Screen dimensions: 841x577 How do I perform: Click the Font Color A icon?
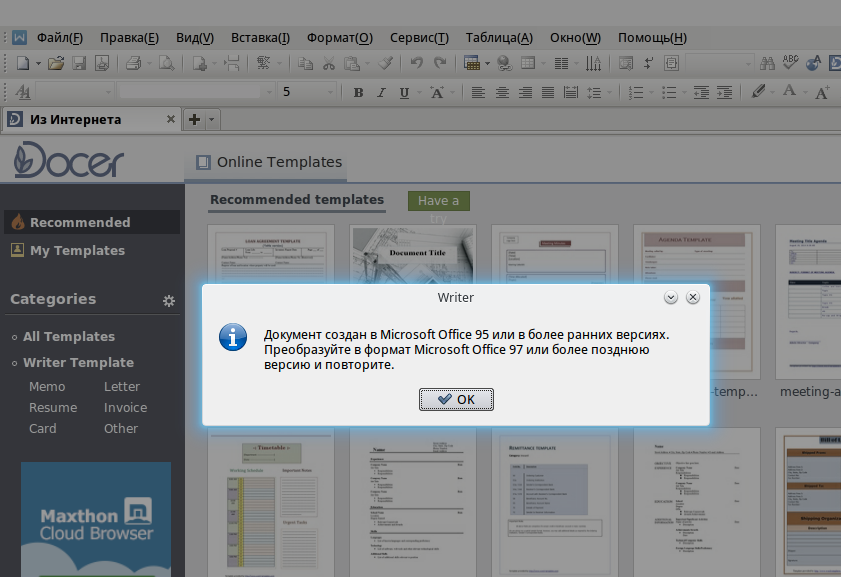789,92
